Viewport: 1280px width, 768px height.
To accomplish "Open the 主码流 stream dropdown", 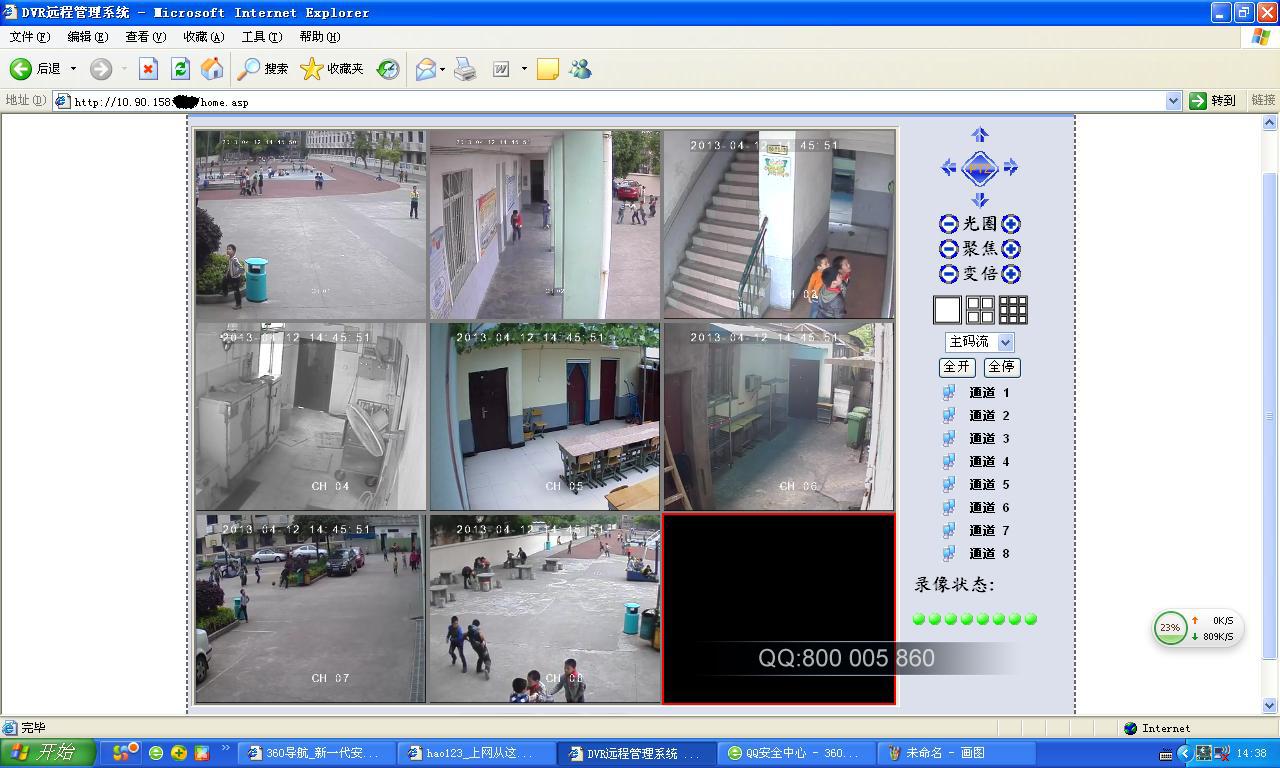I will tap(979, 342).
